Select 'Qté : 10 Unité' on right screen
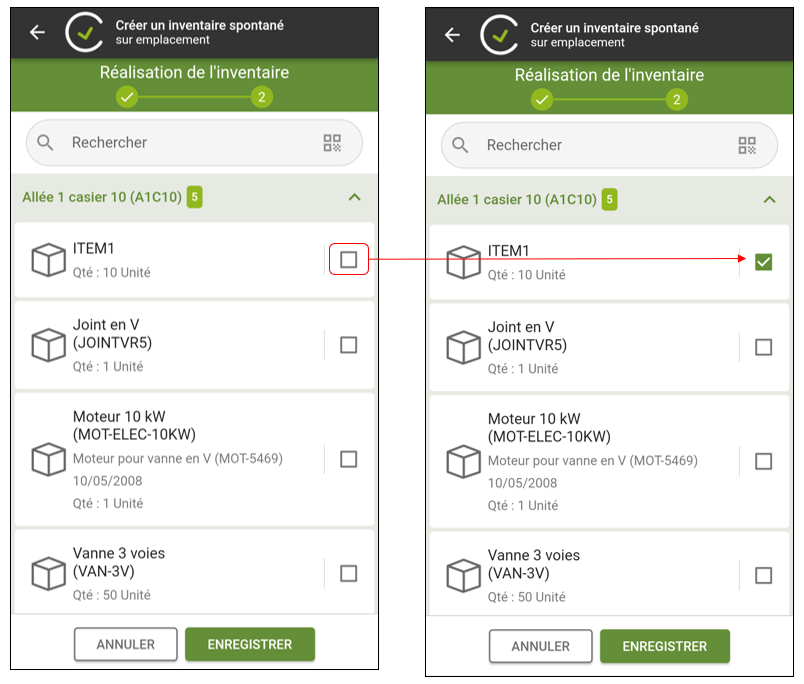Image resolution: width=804 pixels, height=684 pixels. (527, 275)
